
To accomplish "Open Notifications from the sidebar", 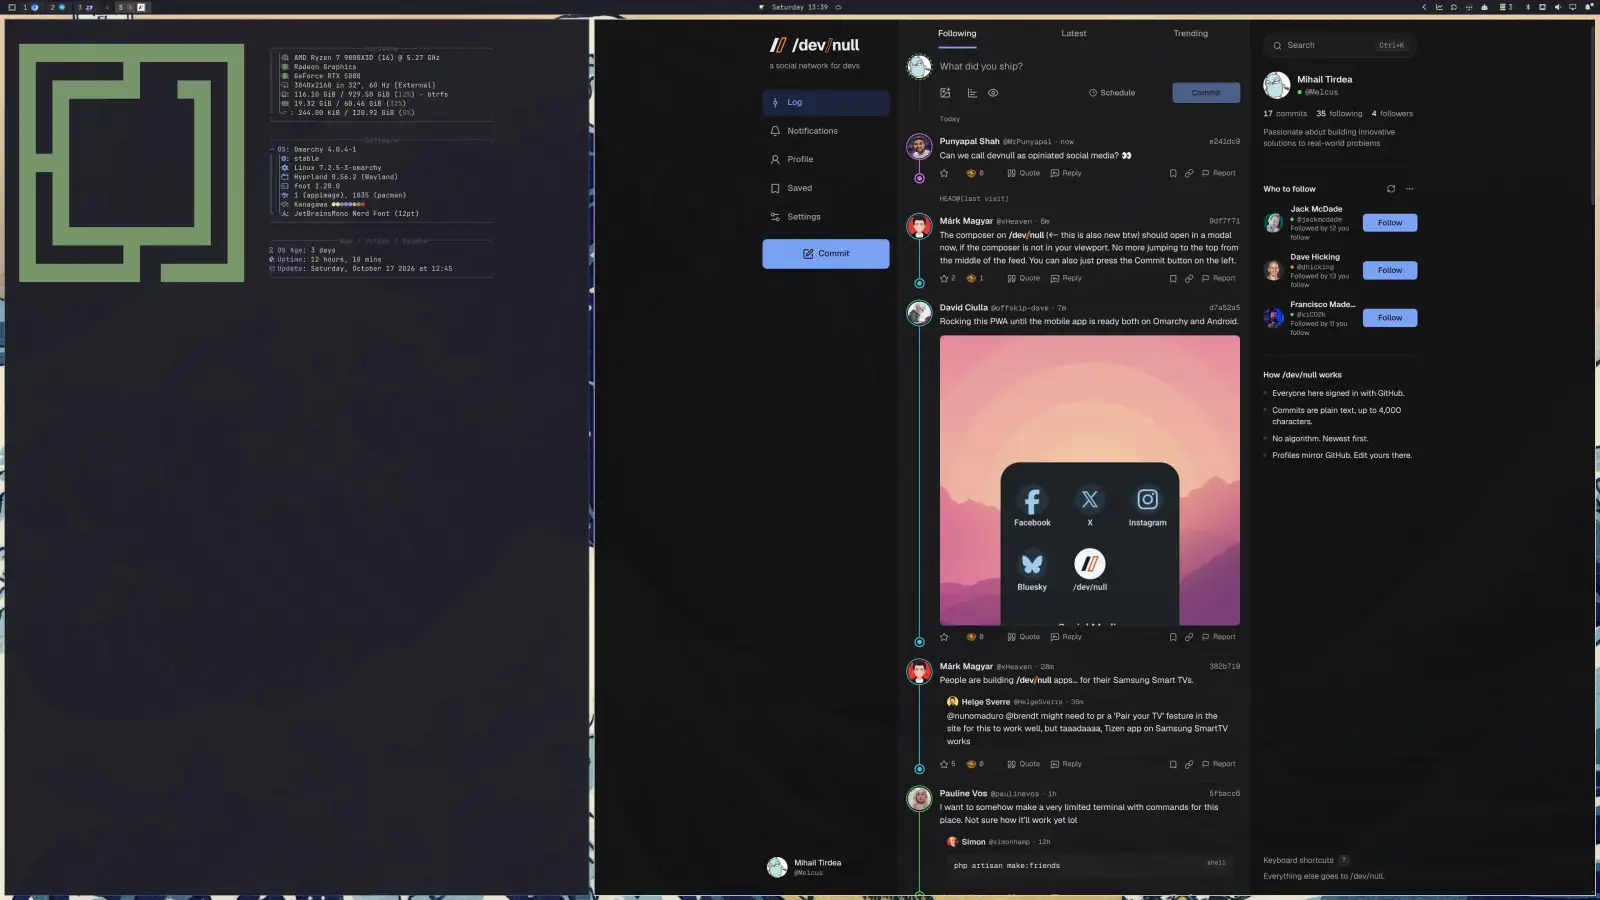I will point(825,131).
